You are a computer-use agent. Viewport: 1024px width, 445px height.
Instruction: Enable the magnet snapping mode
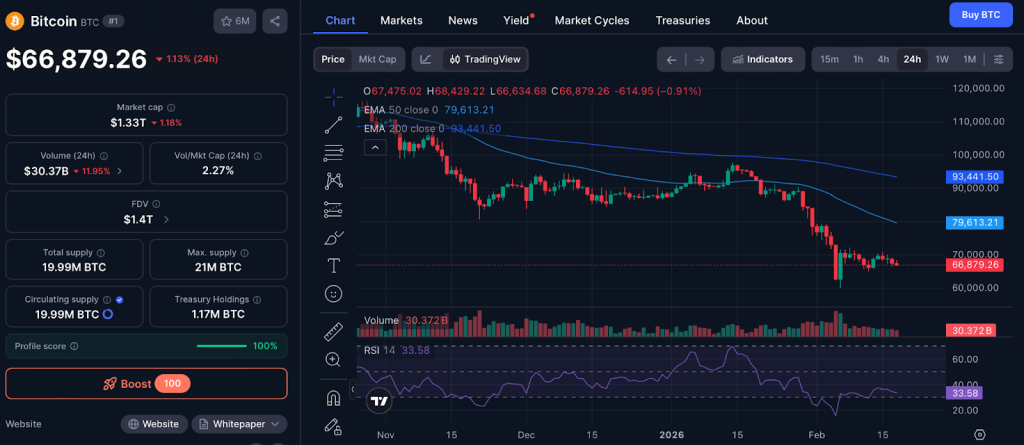click(x=334, y=397)
